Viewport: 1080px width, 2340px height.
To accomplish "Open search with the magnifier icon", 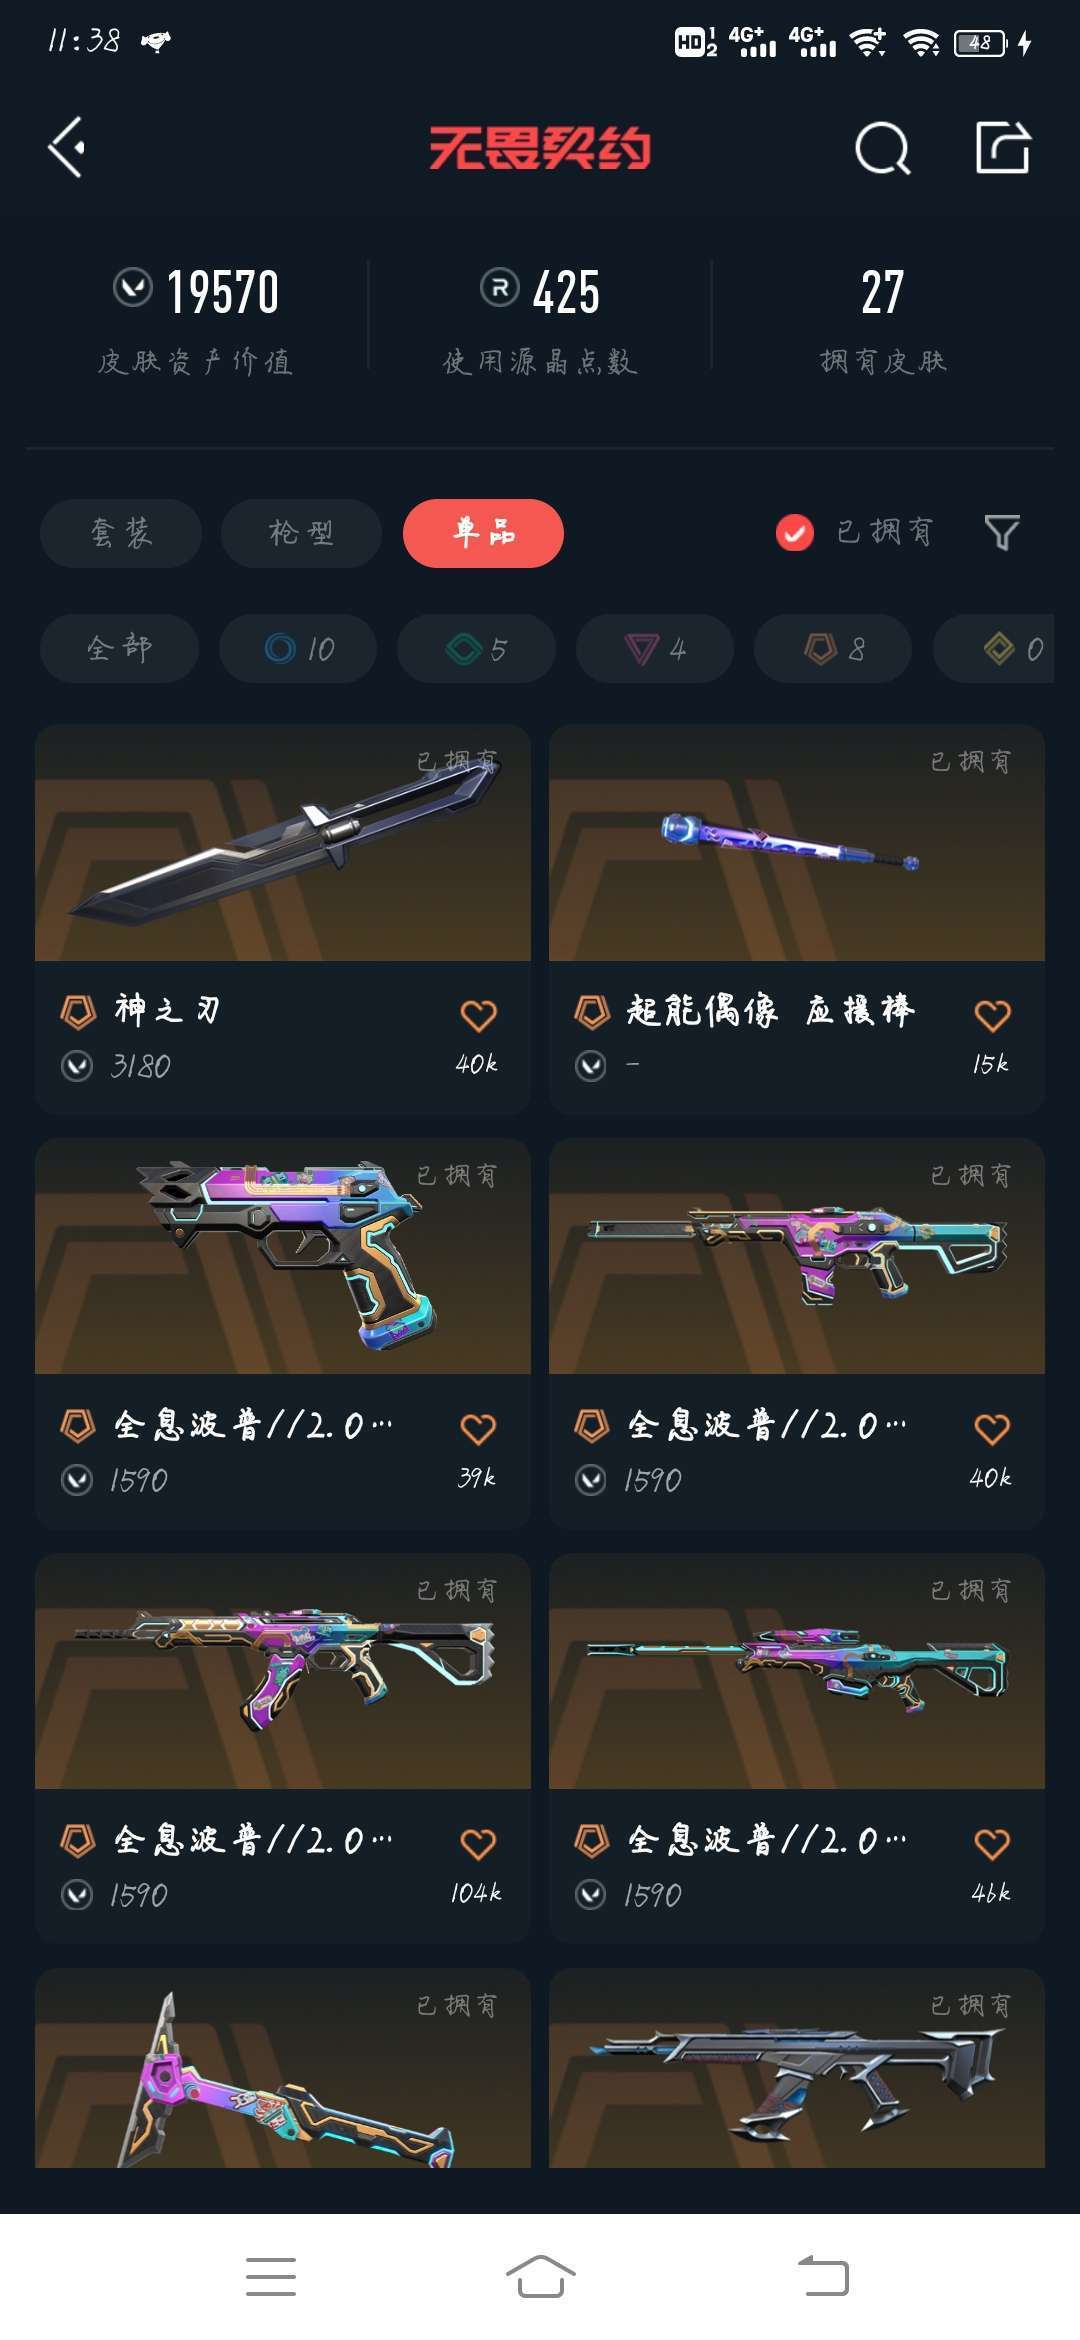I will click(x=883, y=149).
